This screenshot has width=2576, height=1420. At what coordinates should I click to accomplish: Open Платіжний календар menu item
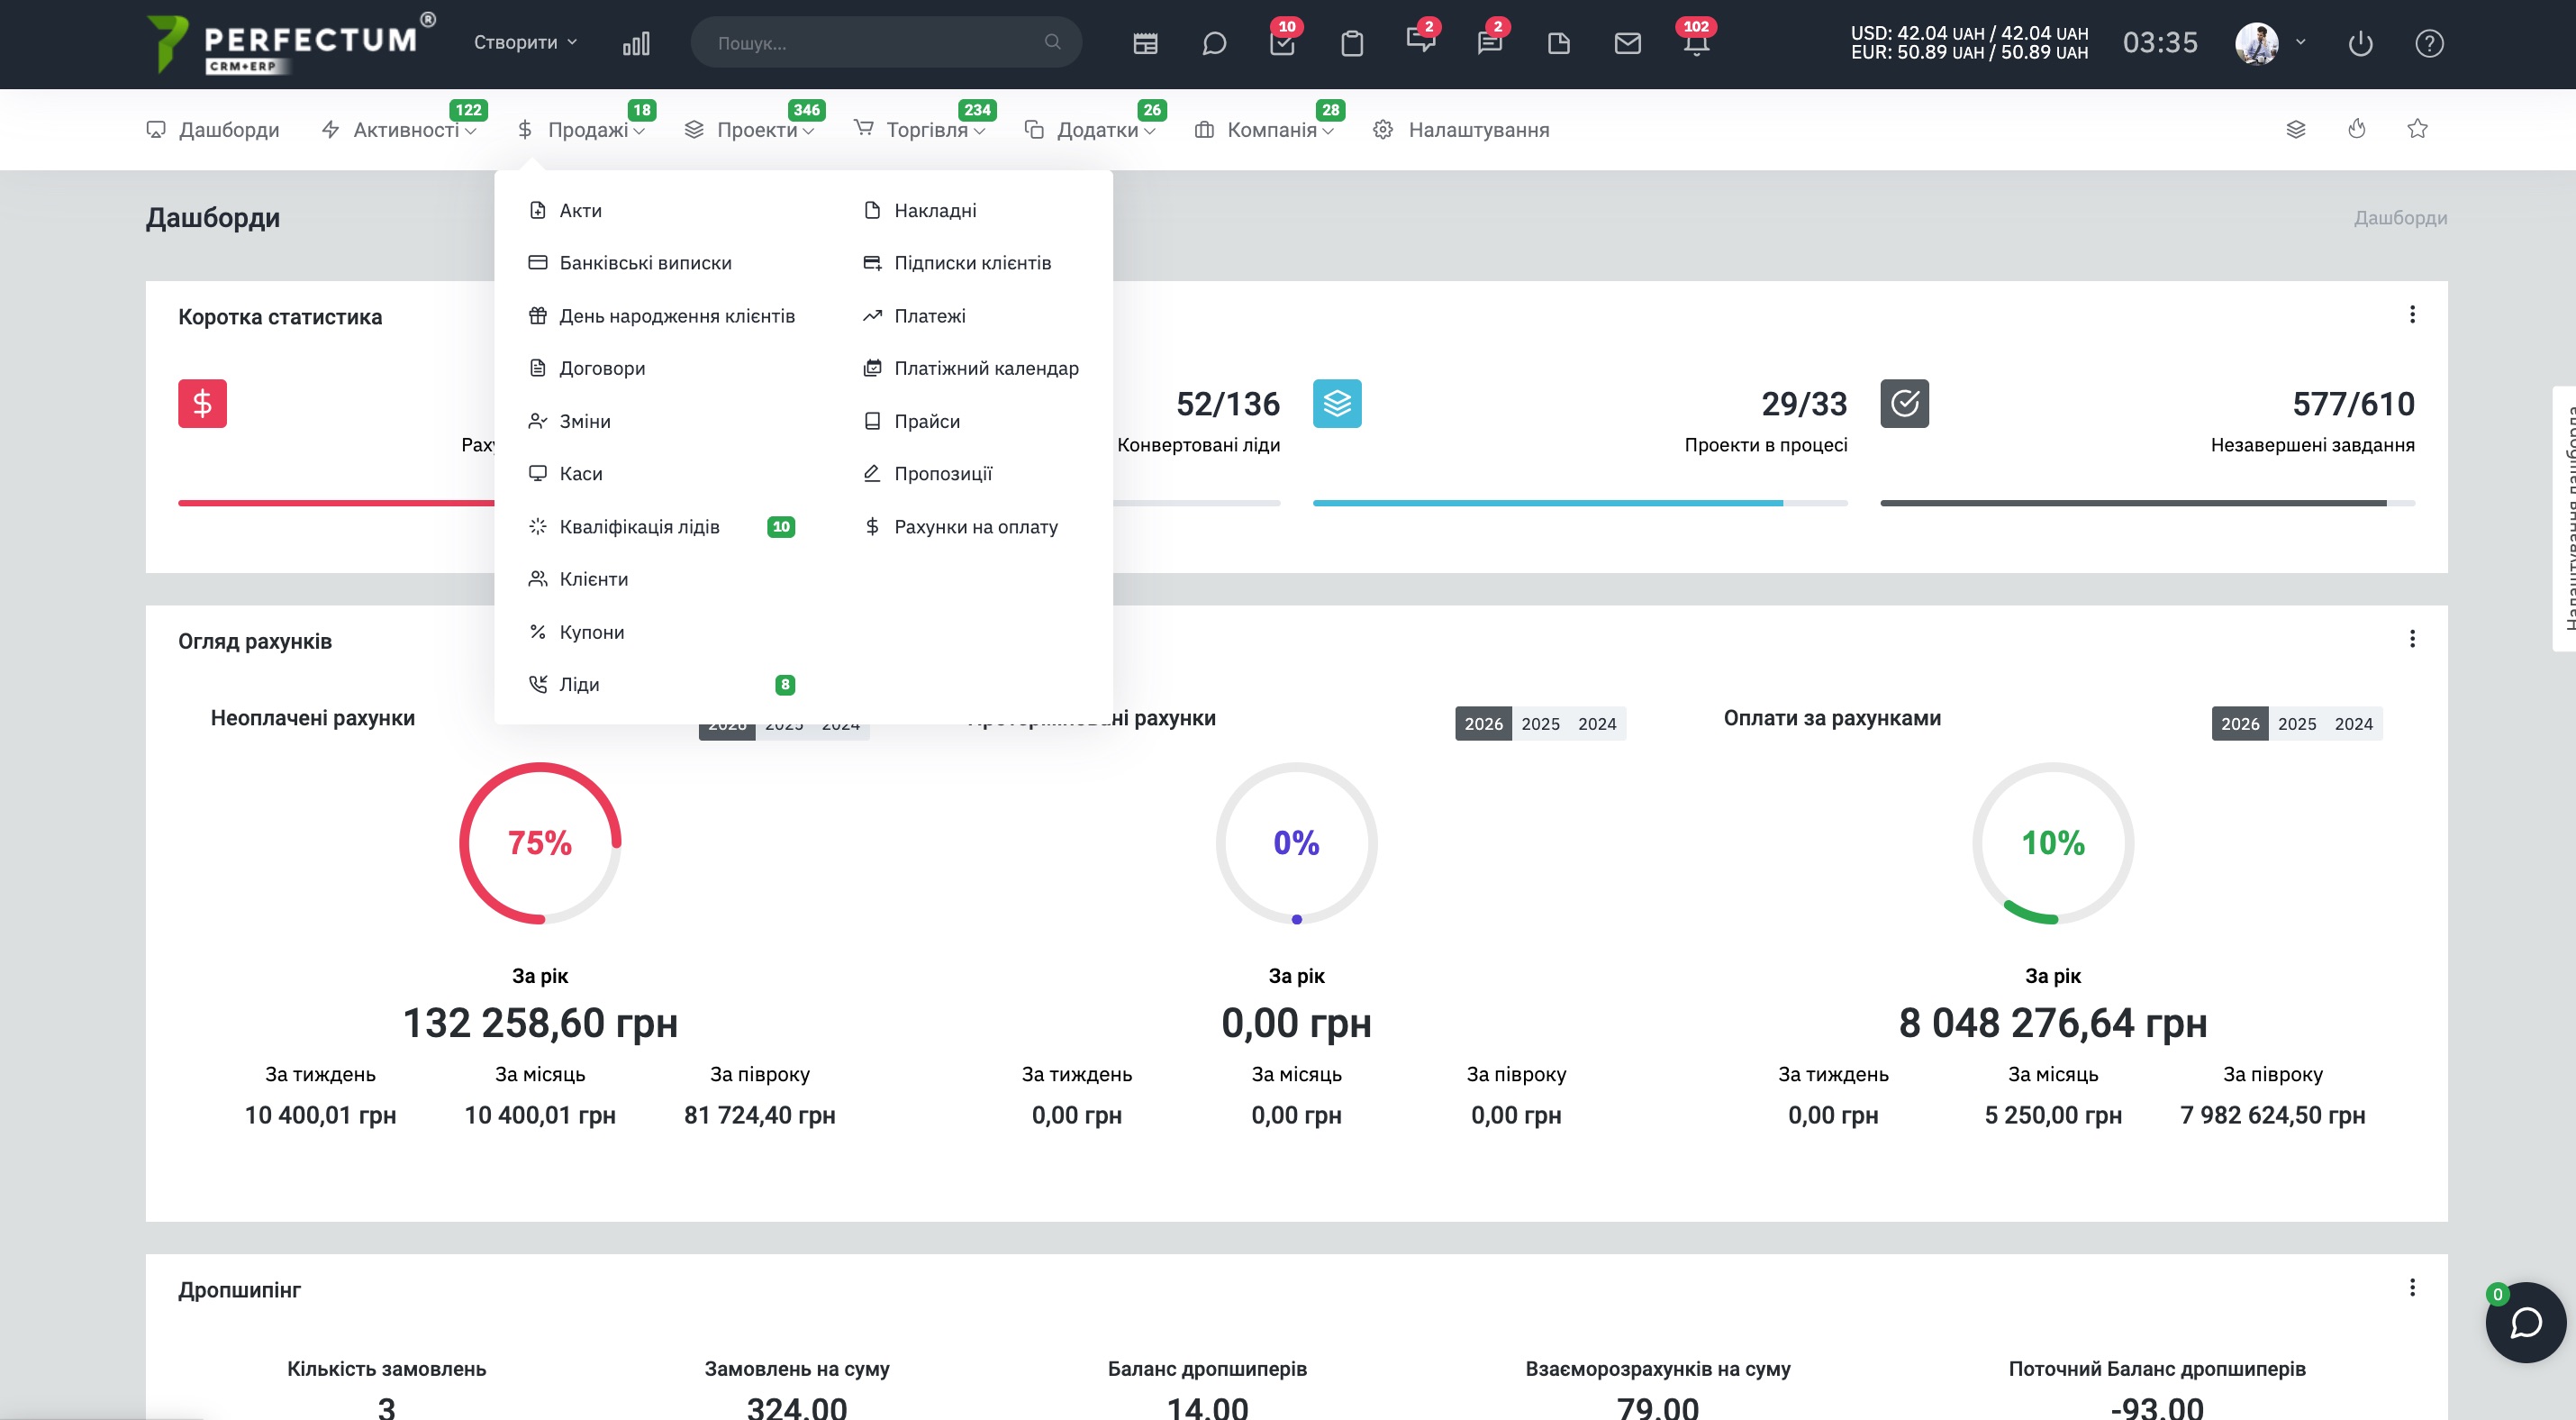click(972, 368)
